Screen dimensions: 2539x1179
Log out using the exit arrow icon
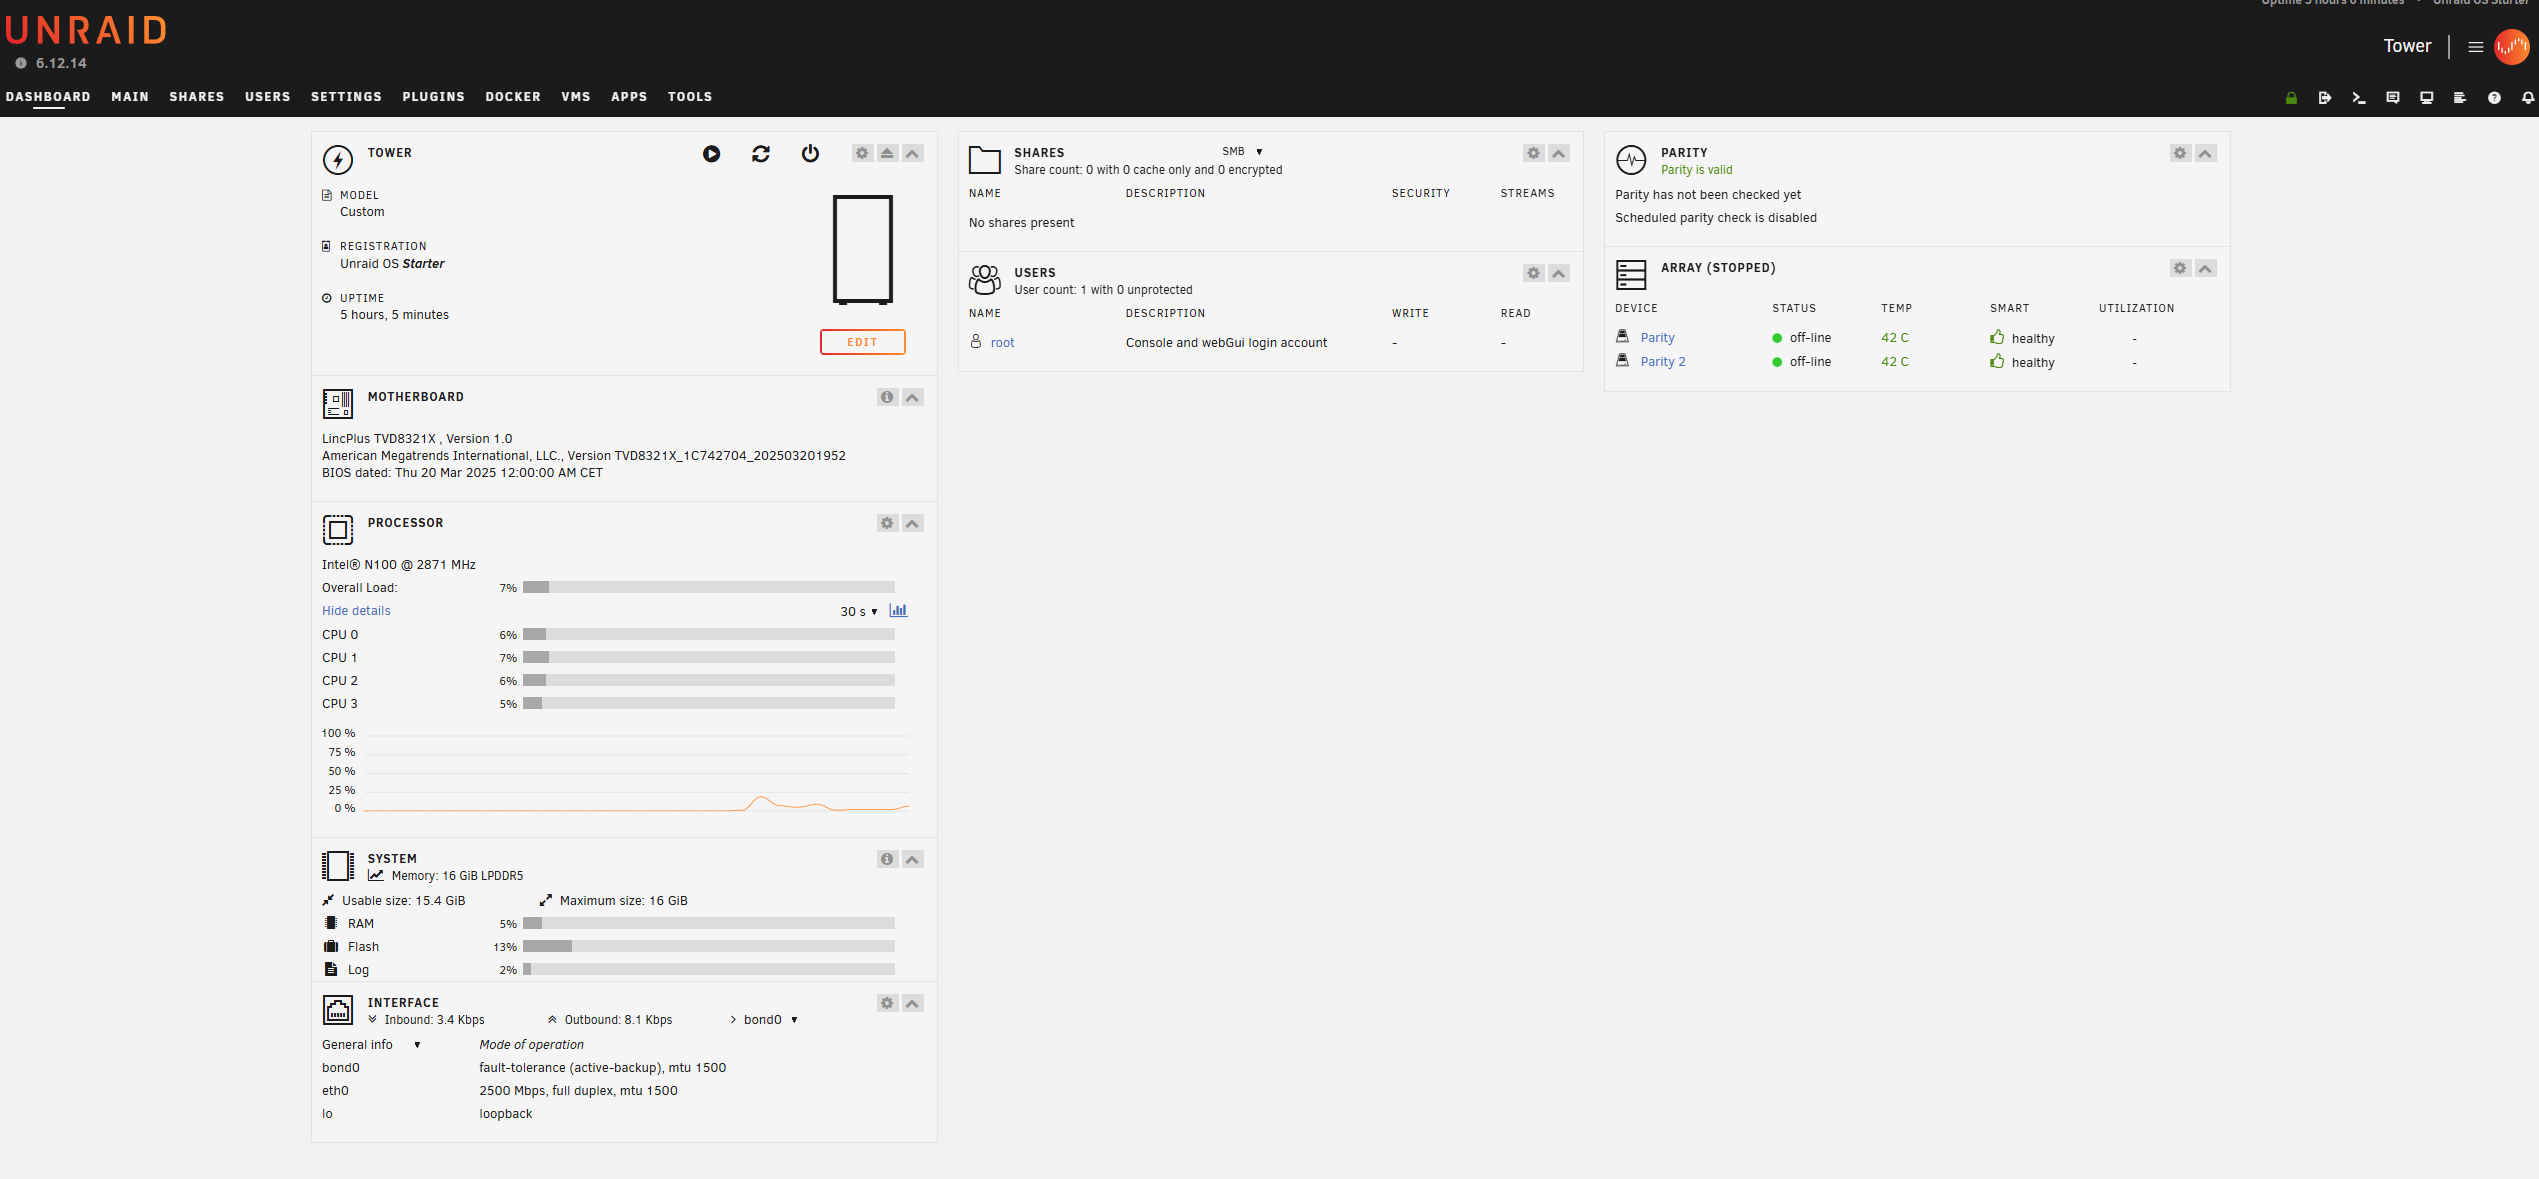click(2325, 98)
